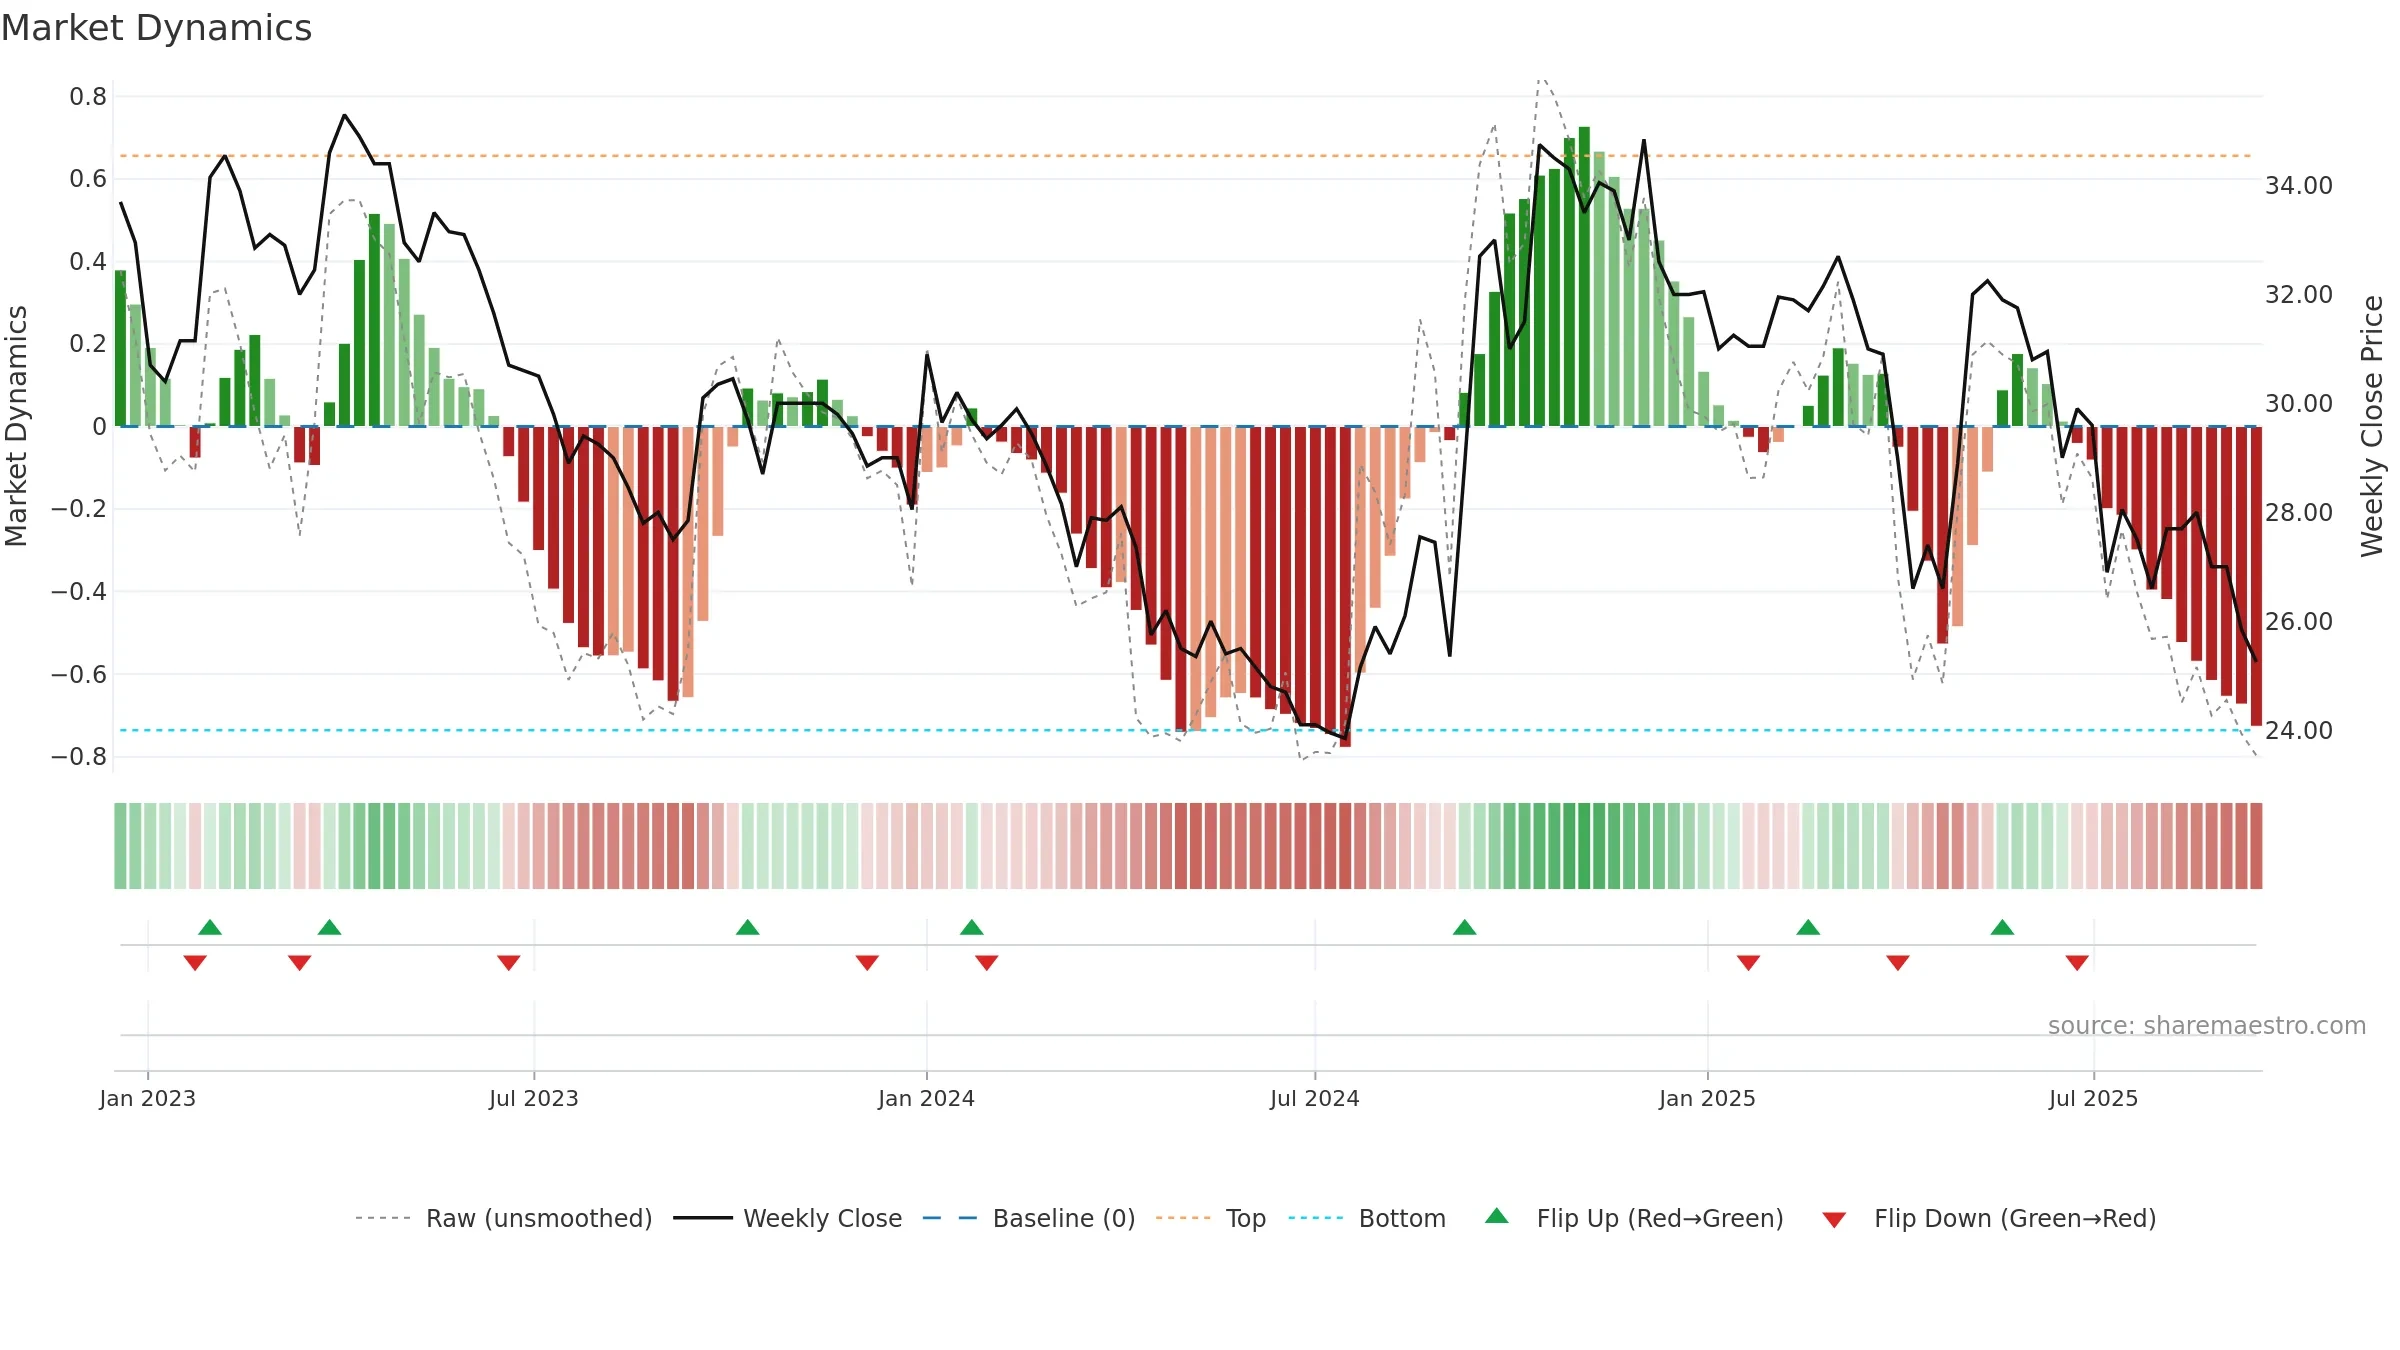The height and width of the screenshot is (1350, 2400).
Task: Click the deepest dark red bar in mid-2024
Action: (x=1345, y=587)
